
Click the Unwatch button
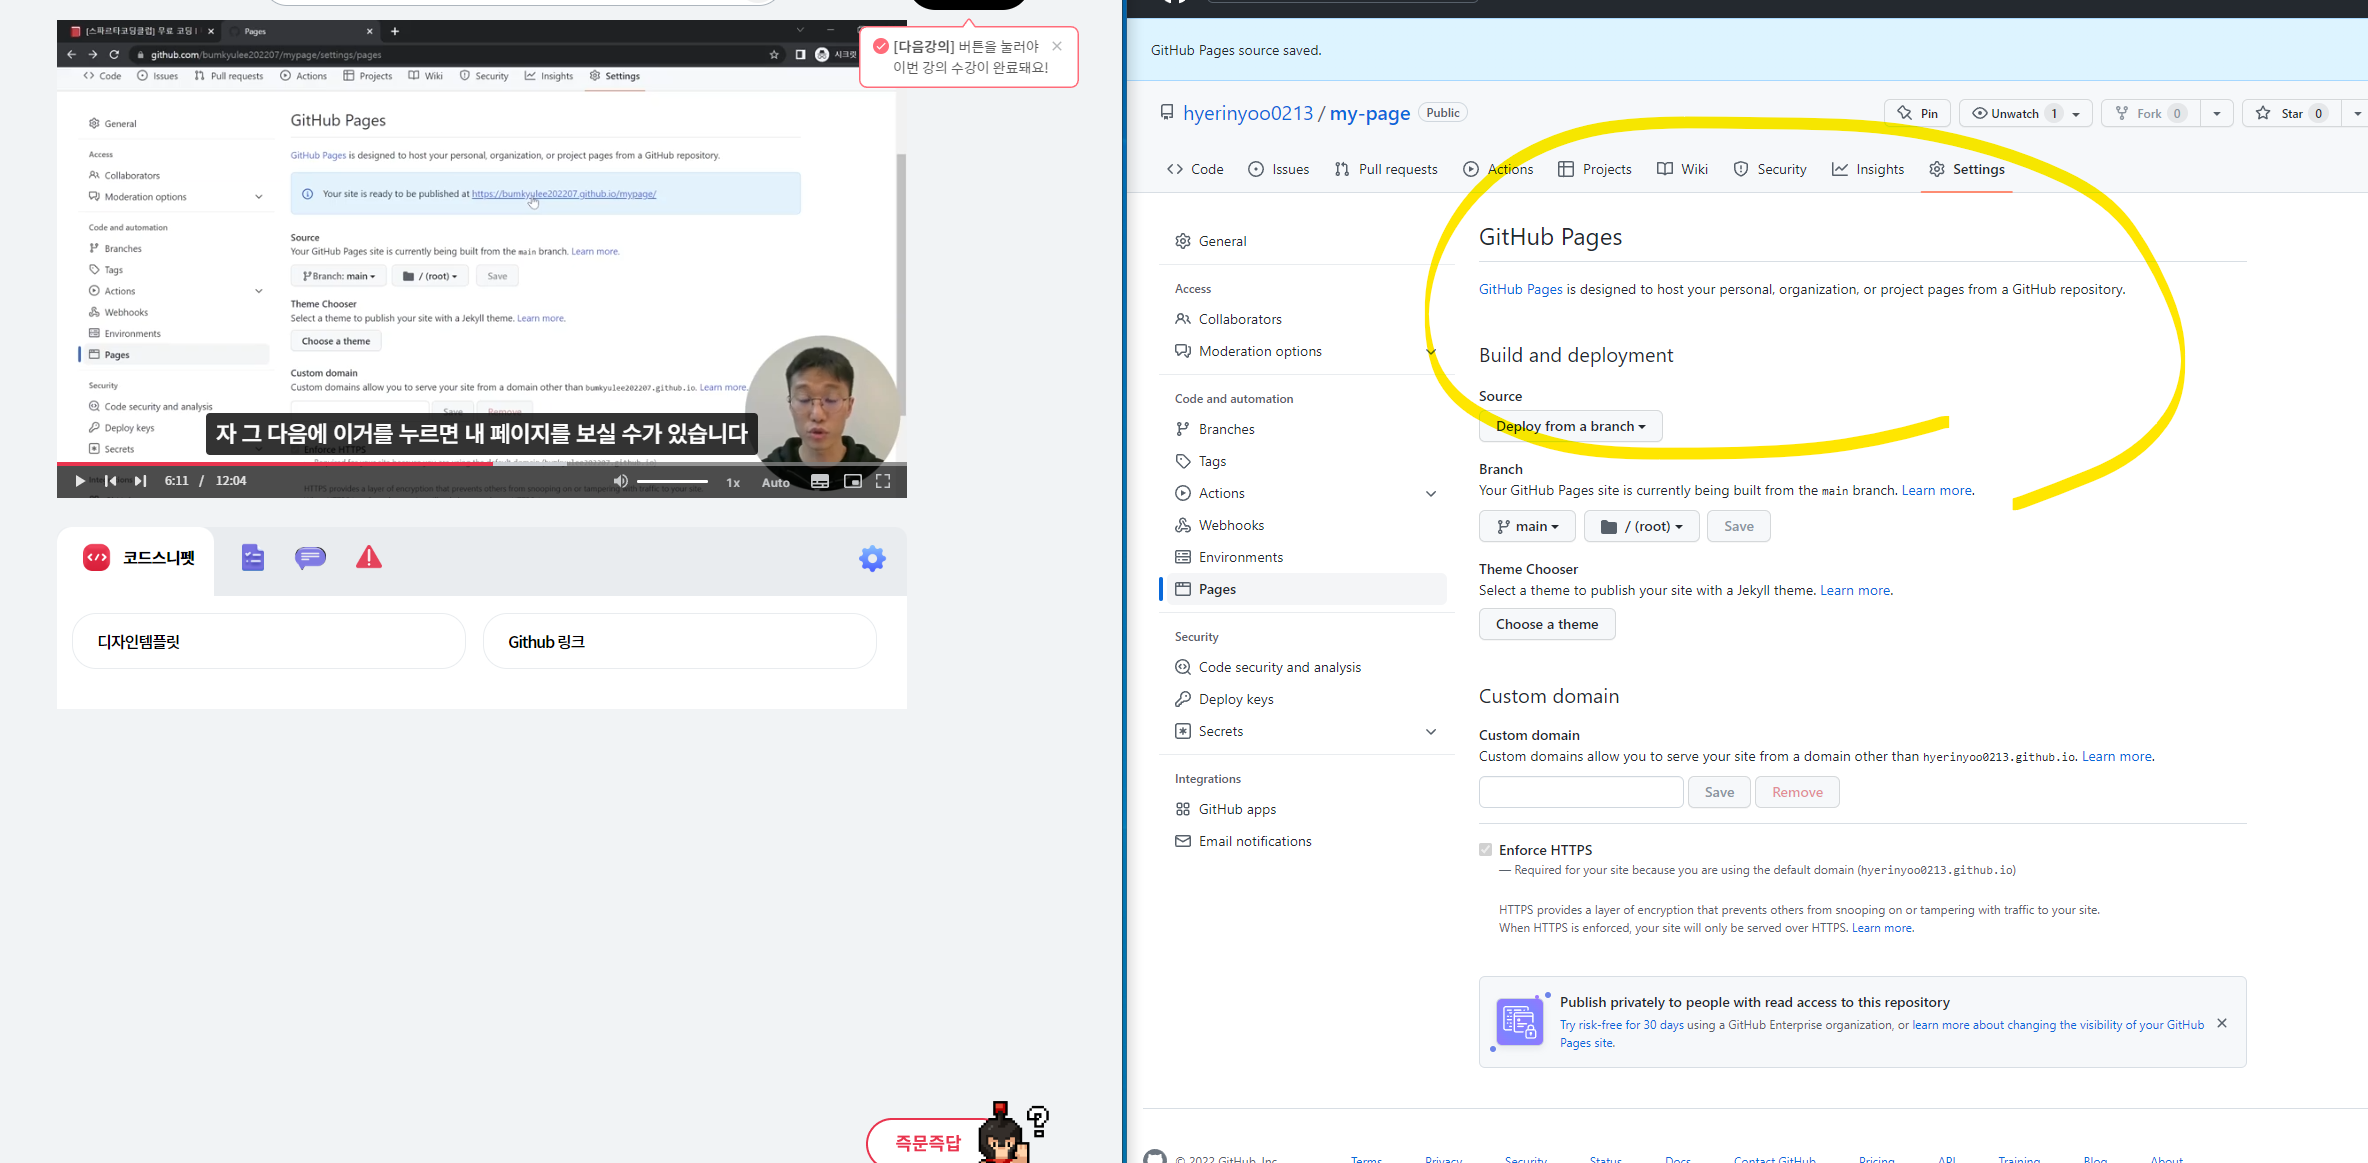(2013, 113)
